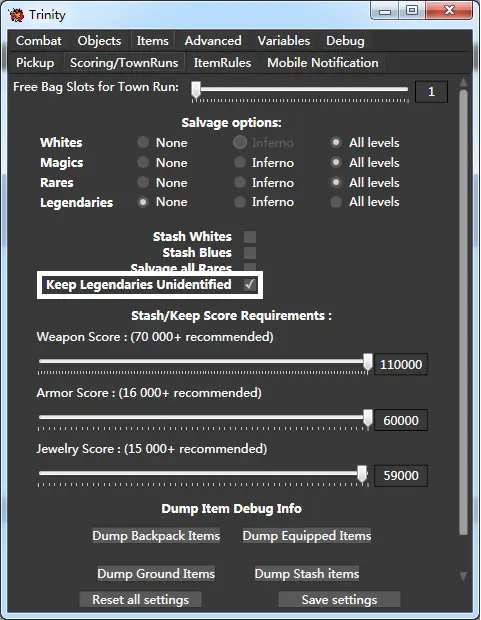Click Reset all settings button

[x=140, y=599]
